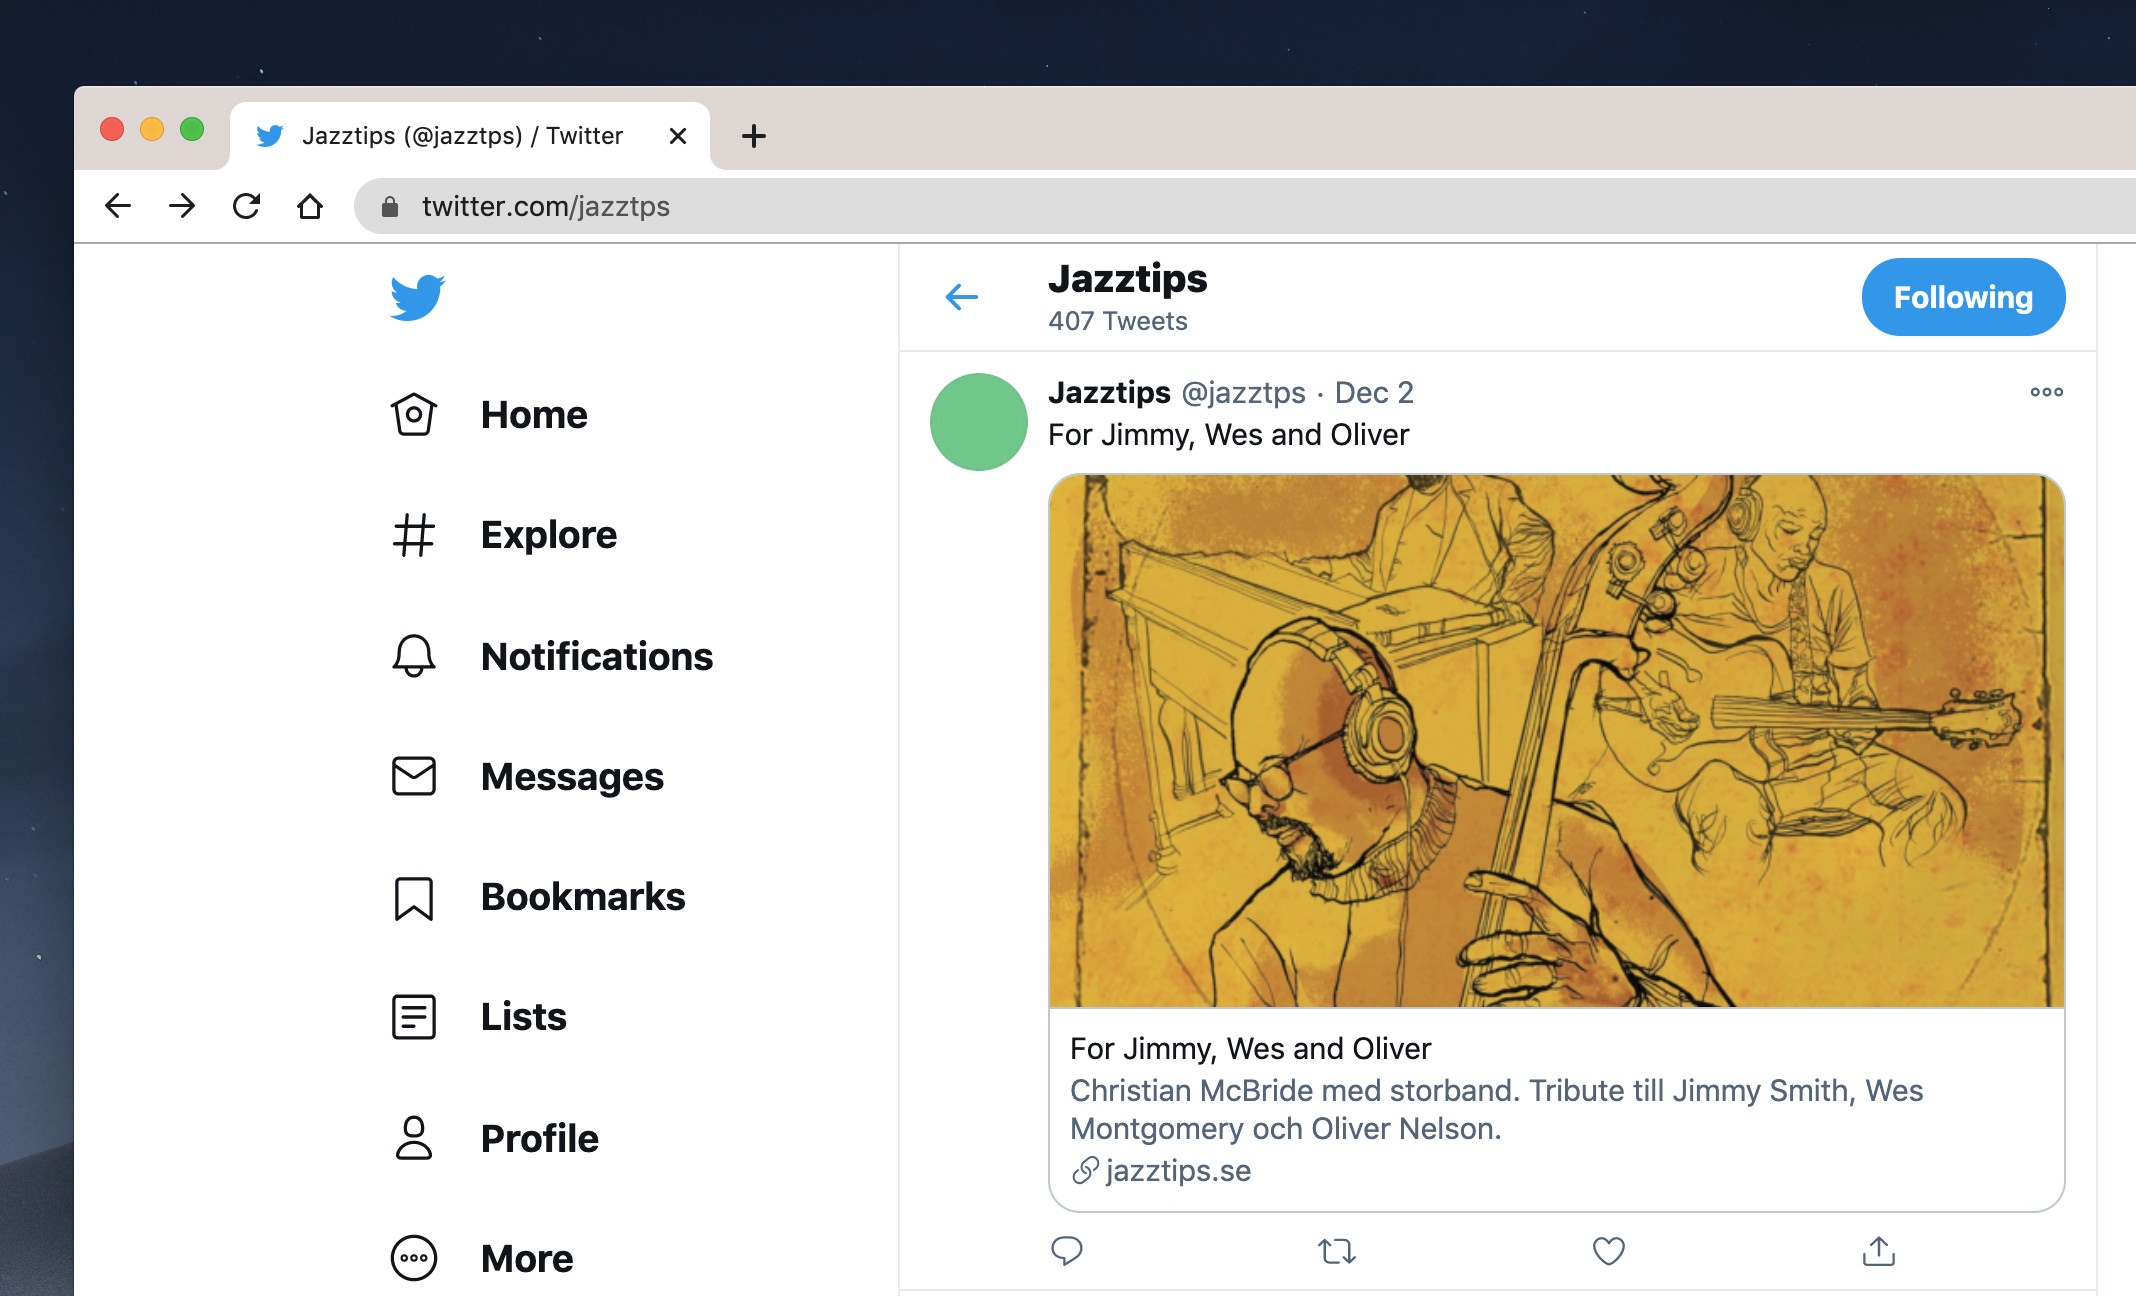Click the Twitter bird logo in sidebar
The height and width of the screenshot is (1296, 2136).
(417, 297)
